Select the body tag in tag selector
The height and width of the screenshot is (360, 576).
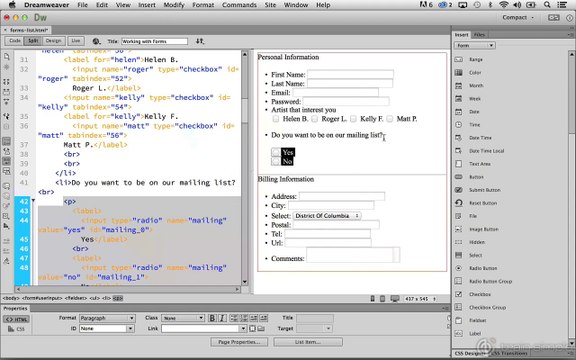point(10,298)
